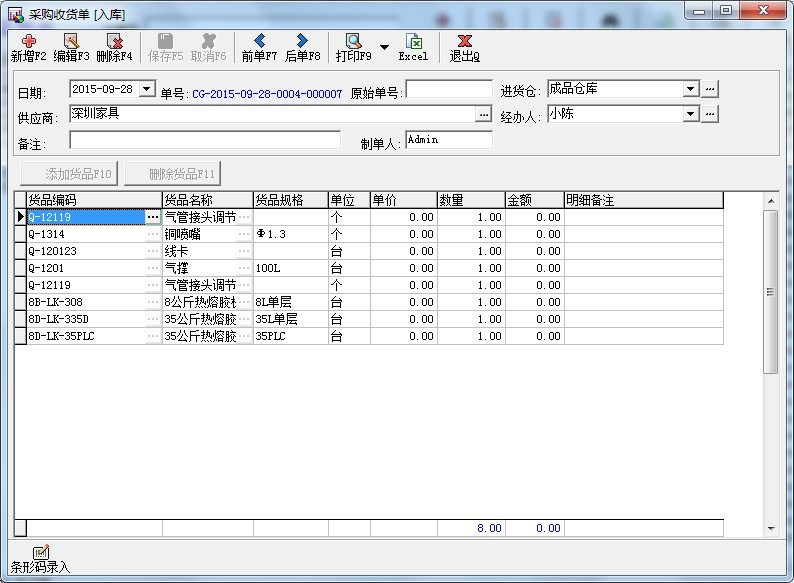Click the remarks (备注) input field
The width and height of the screenshot is (794, 583).
tap(205, 140)
